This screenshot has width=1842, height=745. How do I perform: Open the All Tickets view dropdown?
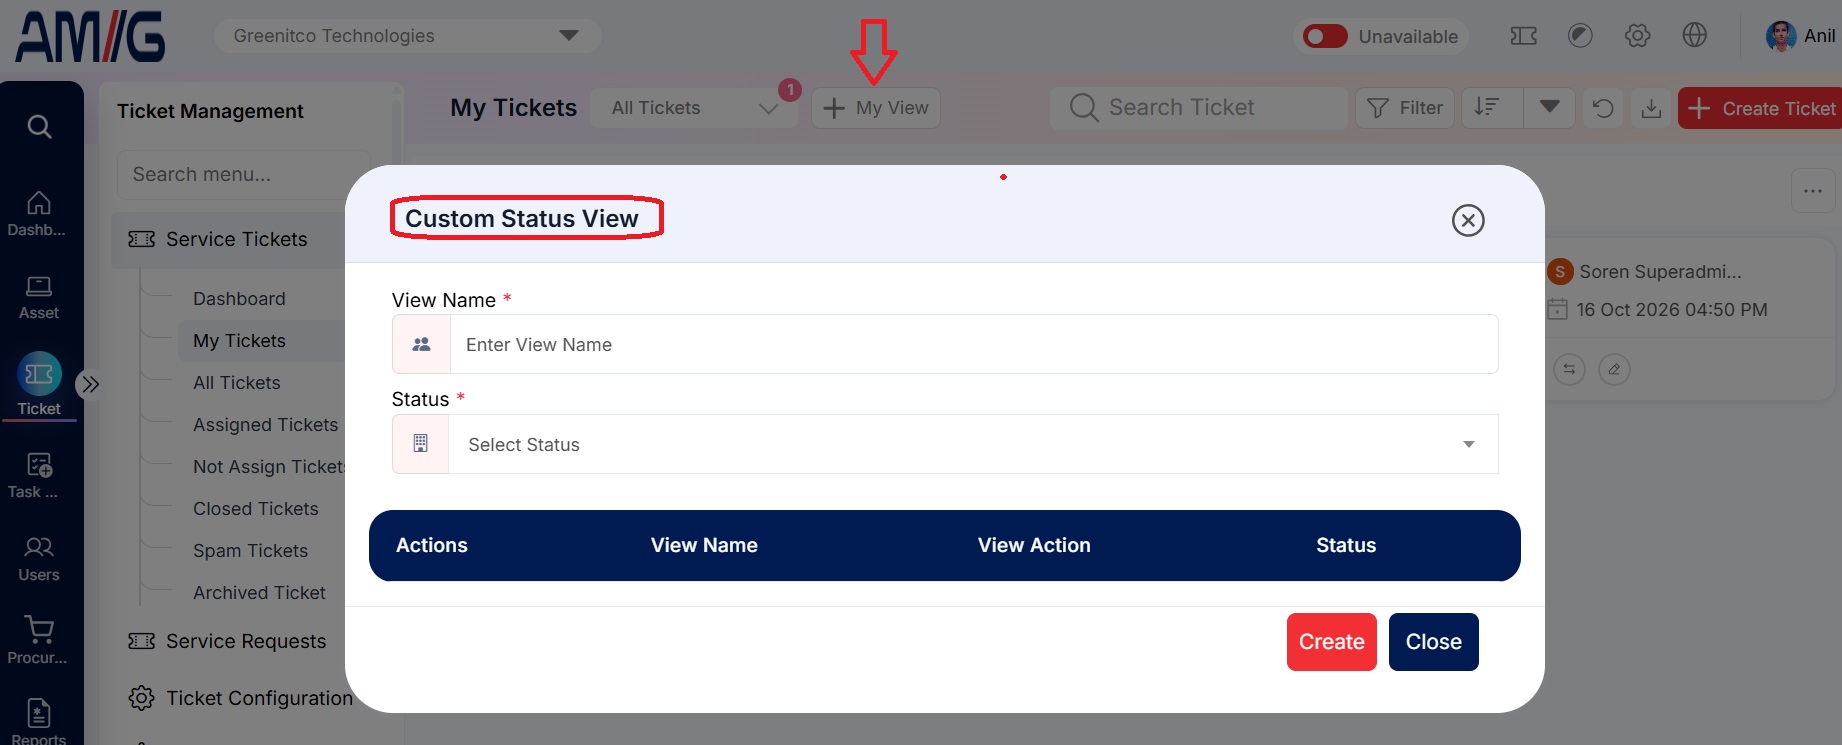pyautogui.click(x=694, y=108)
